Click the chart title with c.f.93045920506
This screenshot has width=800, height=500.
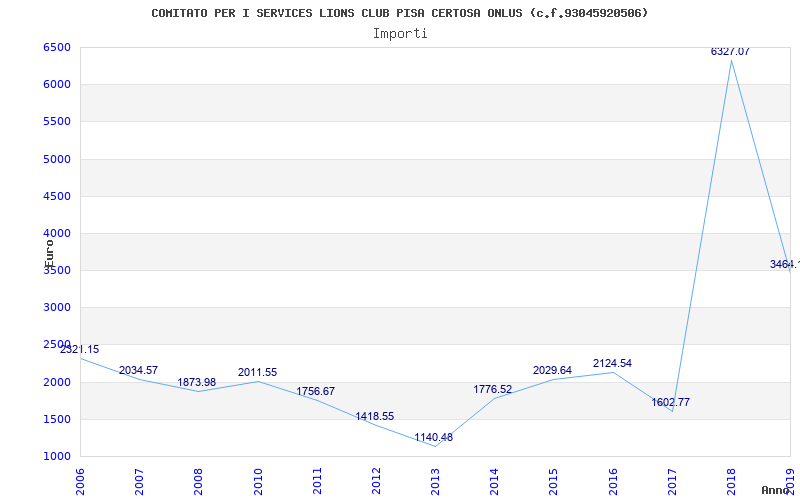[399, 13]
